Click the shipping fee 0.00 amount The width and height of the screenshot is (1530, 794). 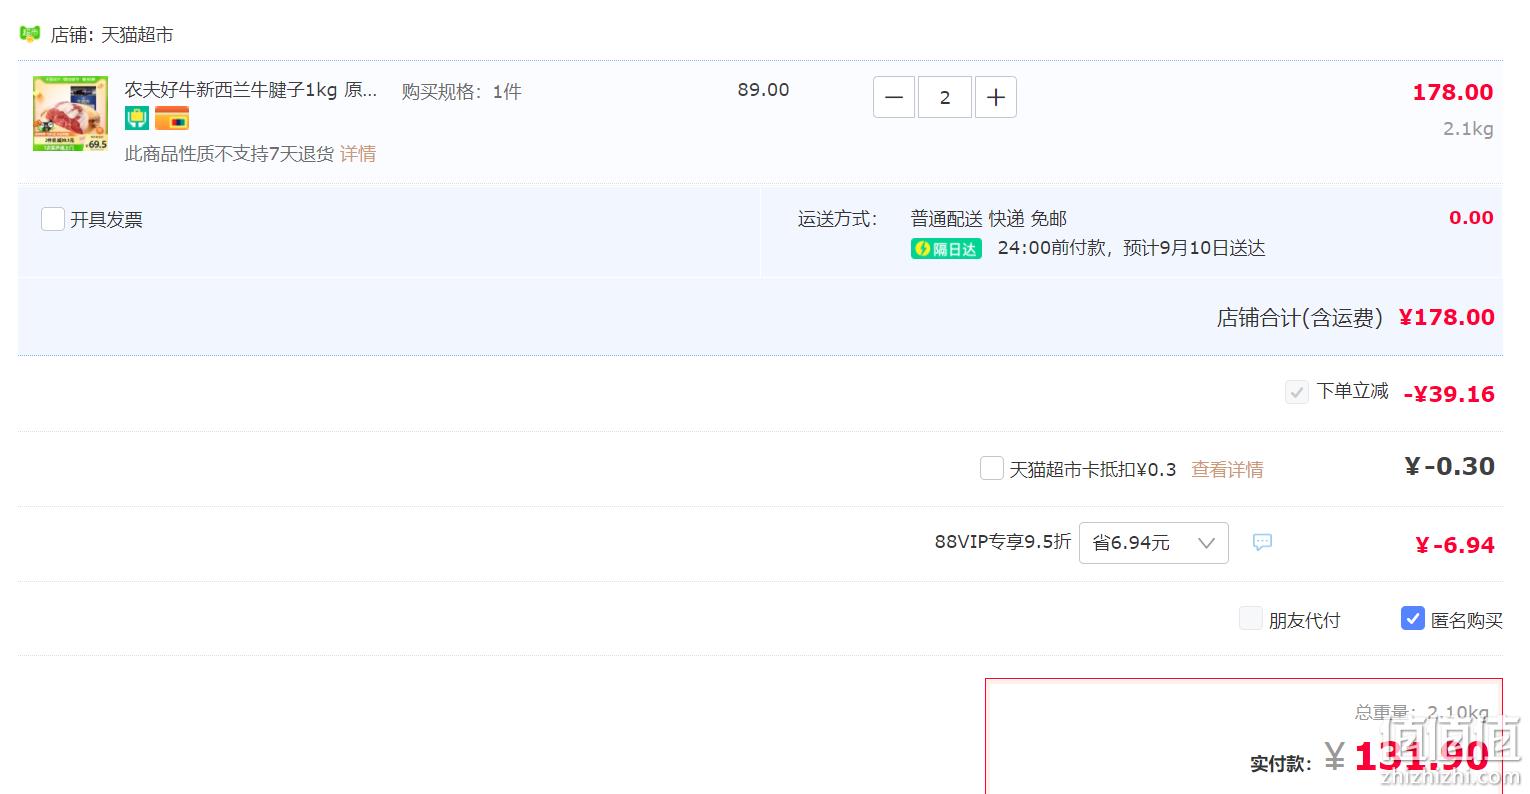coord(1471,218)
